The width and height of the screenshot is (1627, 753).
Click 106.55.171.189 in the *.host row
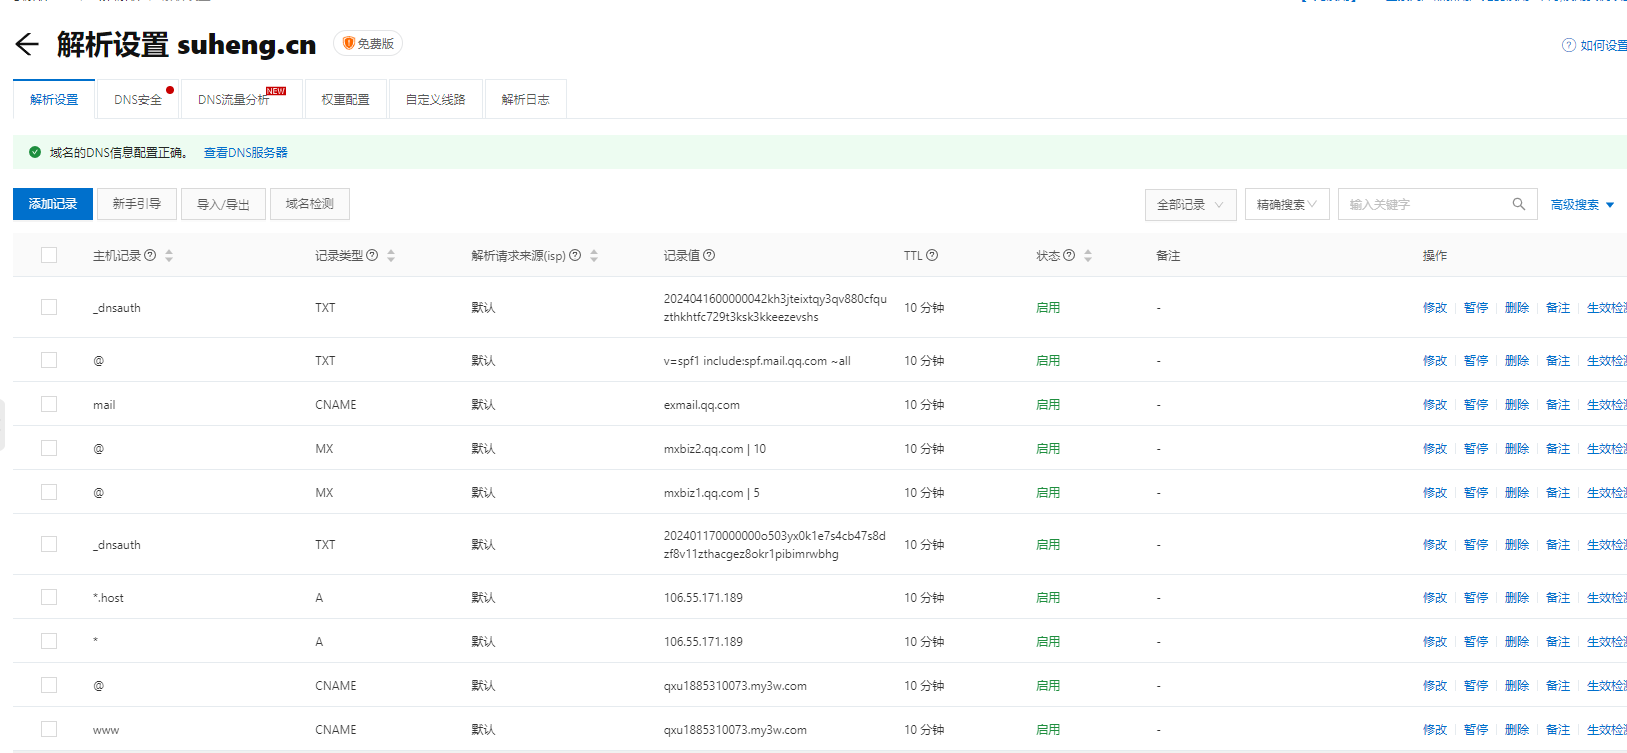703,597
